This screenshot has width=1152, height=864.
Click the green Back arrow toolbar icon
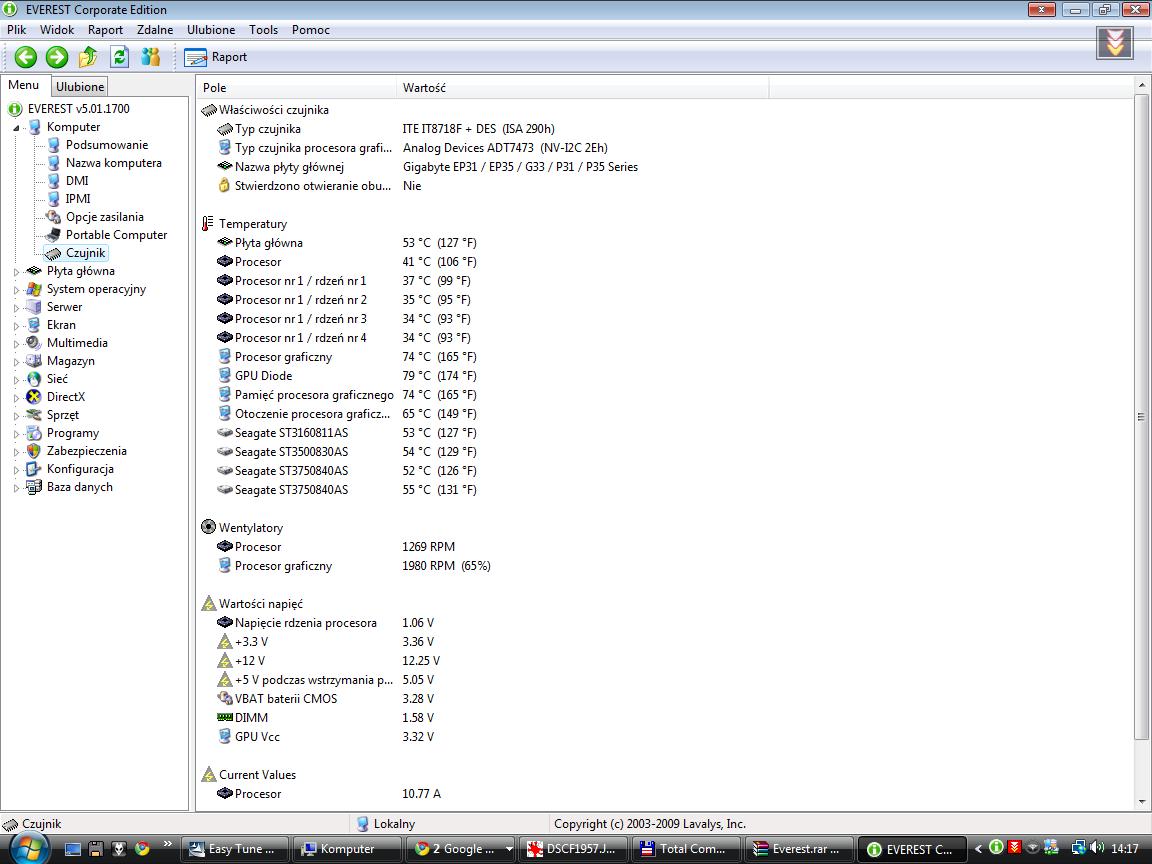pos(26,57)
